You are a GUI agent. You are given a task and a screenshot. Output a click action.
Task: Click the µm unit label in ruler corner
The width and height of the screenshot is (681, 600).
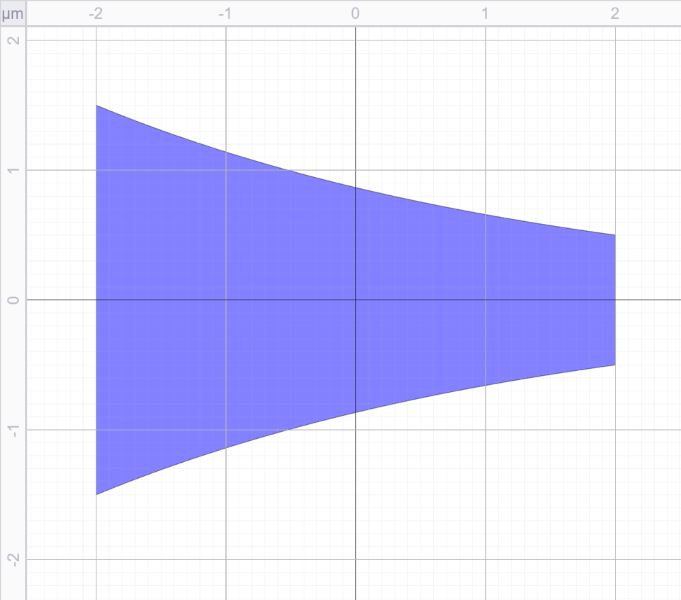coord(12,14)
